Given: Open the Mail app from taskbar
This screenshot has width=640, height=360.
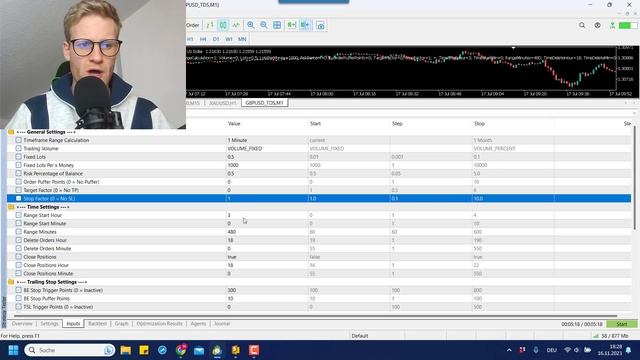Looking at the screenshot, I should [x=199, y=350].
